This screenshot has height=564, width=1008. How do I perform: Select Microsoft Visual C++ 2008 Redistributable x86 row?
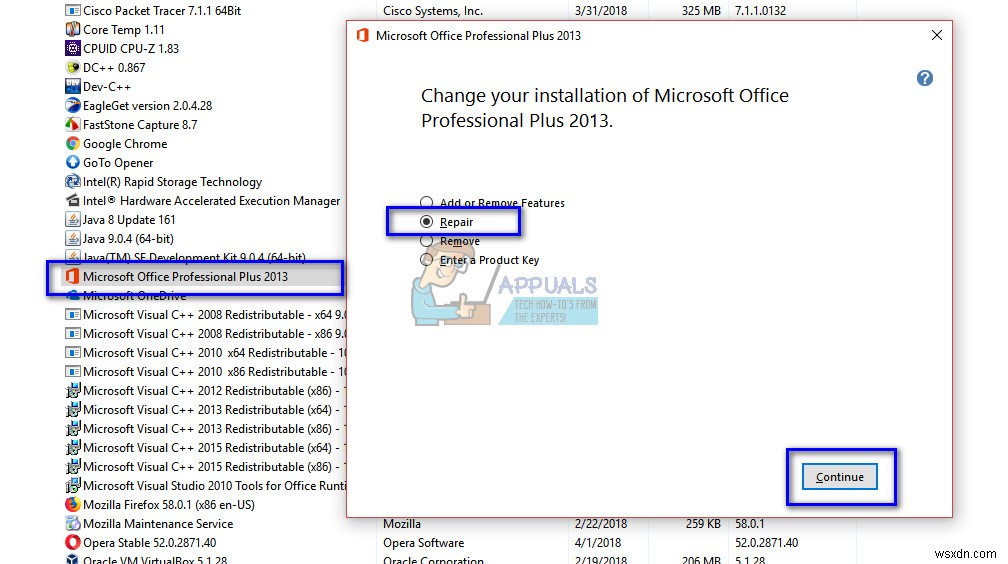point(214,334)
